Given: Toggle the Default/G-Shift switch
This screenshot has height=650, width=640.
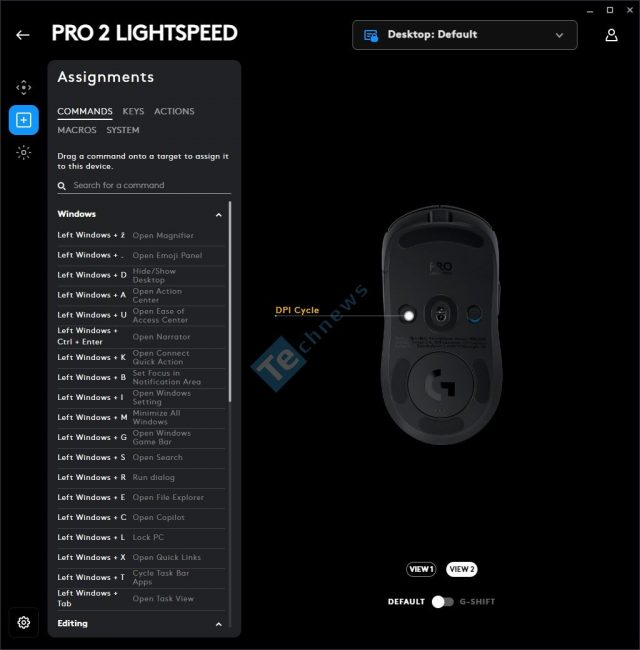Looking at the screenshot, I should 442,601.
